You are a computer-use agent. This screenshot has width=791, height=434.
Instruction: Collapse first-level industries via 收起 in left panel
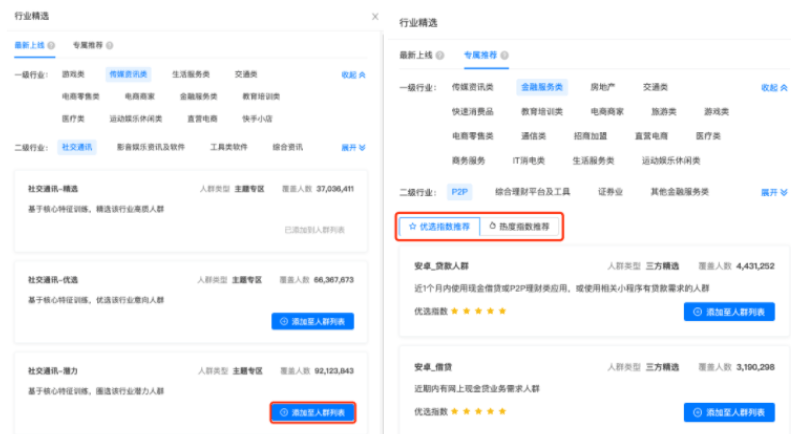click(353, 75)
